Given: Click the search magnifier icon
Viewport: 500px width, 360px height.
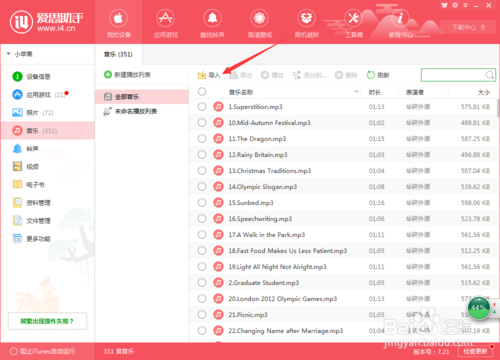Looking at the screenshot, I should click(x=489, y=75).
